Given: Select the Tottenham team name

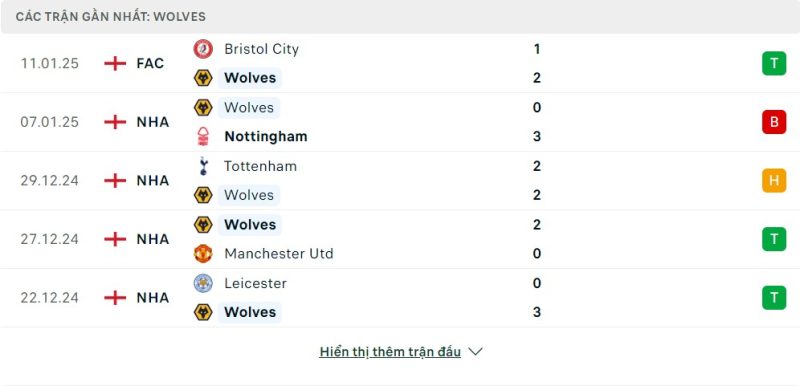Looking at the screenshot, I should [x=260, y=166].
